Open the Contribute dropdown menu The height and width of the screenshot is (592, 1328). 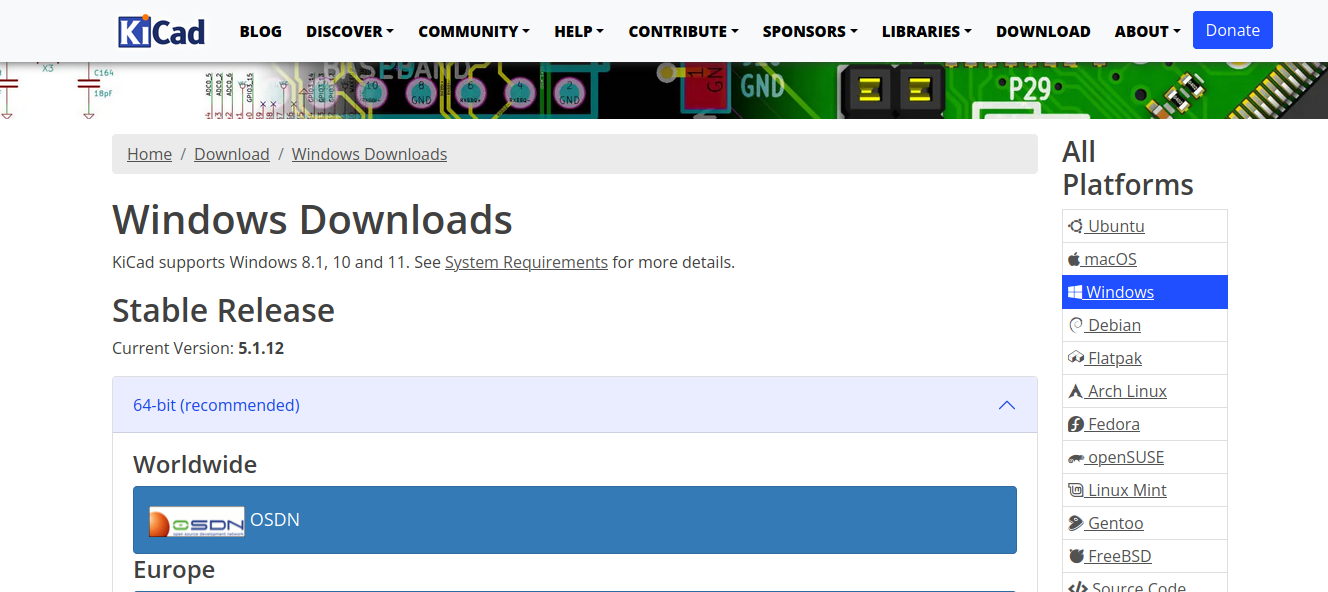(x=683, y=31)
